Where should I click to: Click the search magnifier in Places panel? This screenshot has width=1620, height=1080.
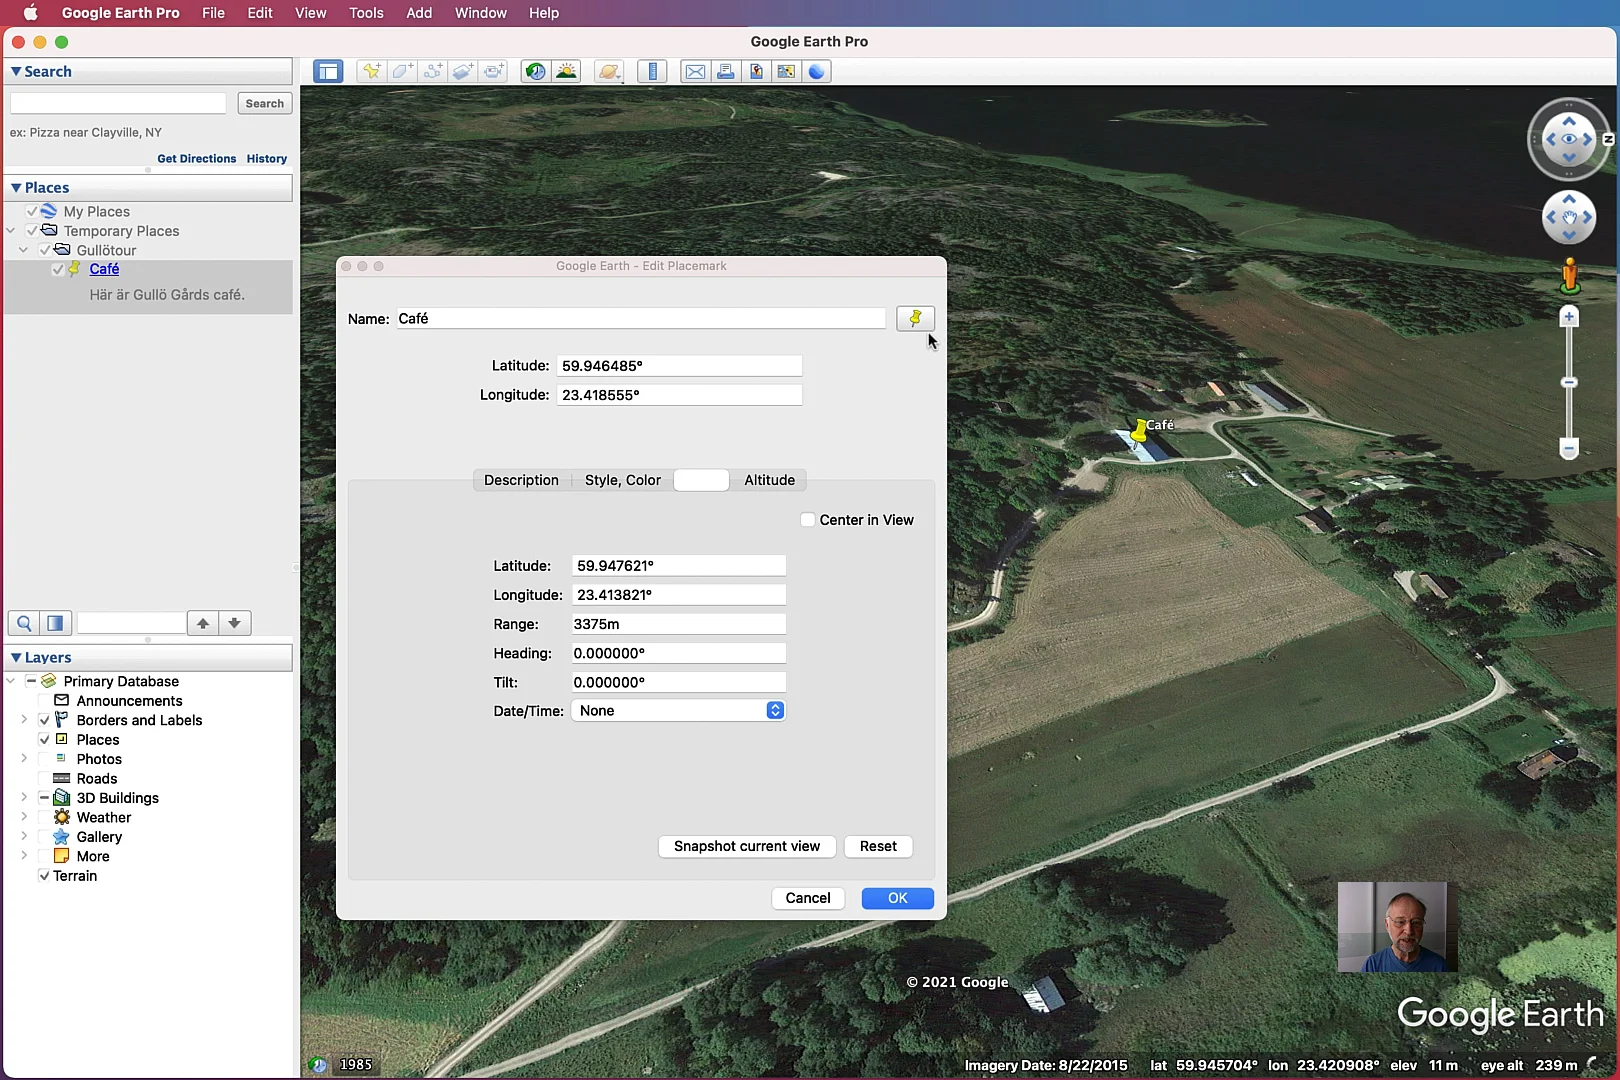[x=23, y=623]
